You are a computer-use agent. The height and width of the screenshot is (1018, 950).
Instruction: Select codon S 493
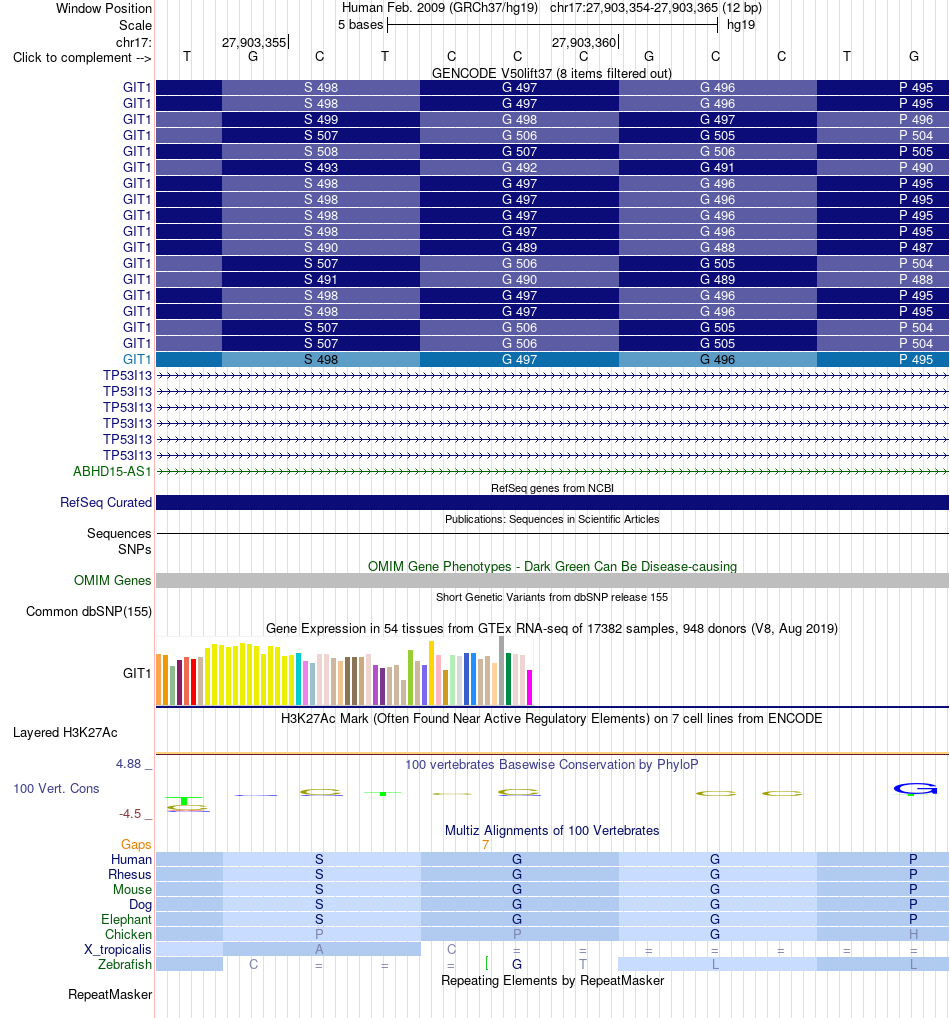pos(321,168)
